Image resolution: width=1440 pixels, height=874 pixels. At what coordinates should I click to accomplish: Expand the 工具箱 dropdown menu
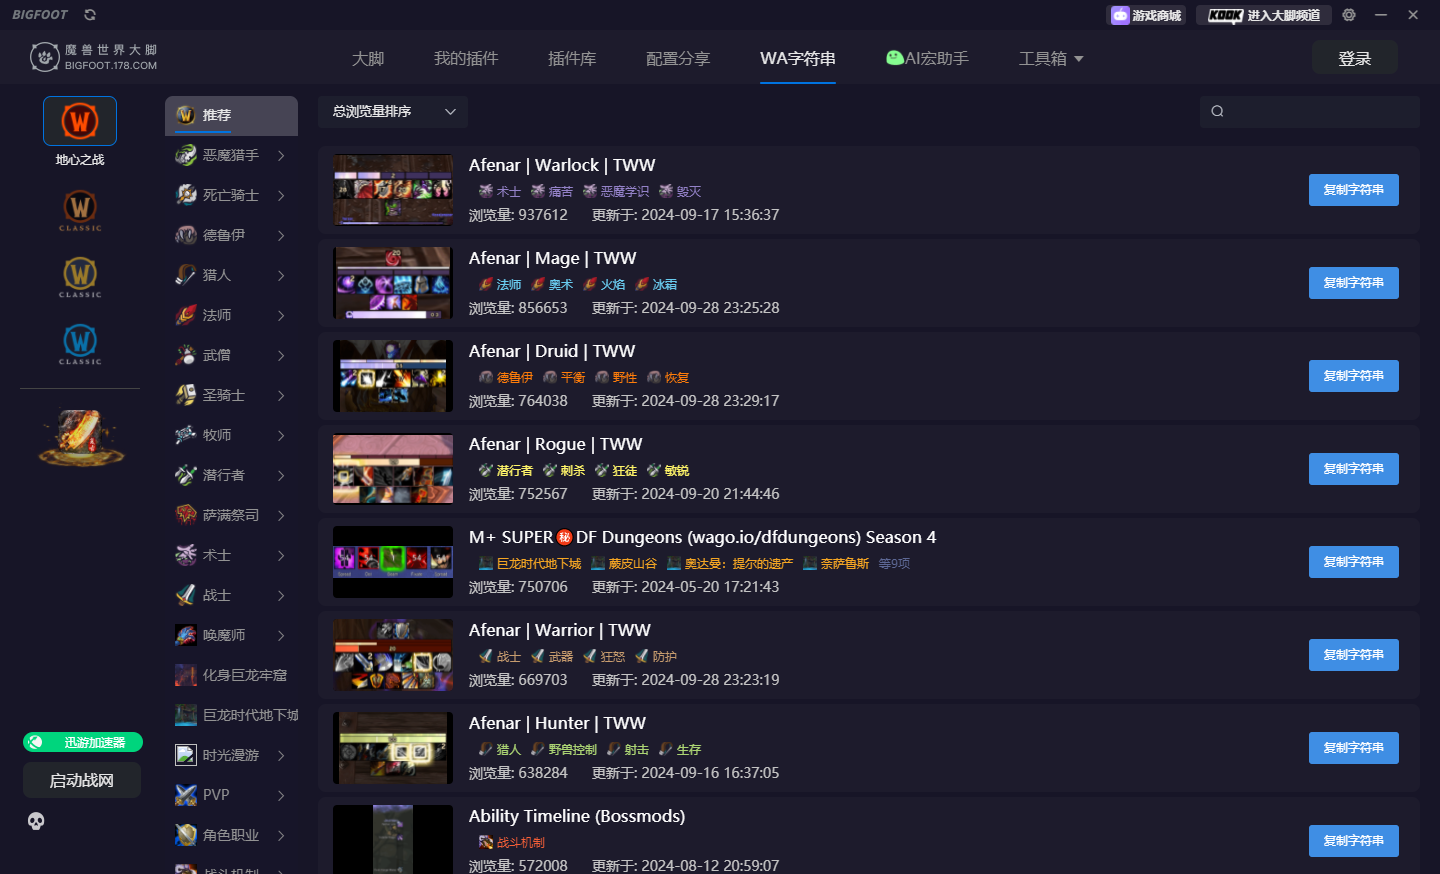point(1051,58)
